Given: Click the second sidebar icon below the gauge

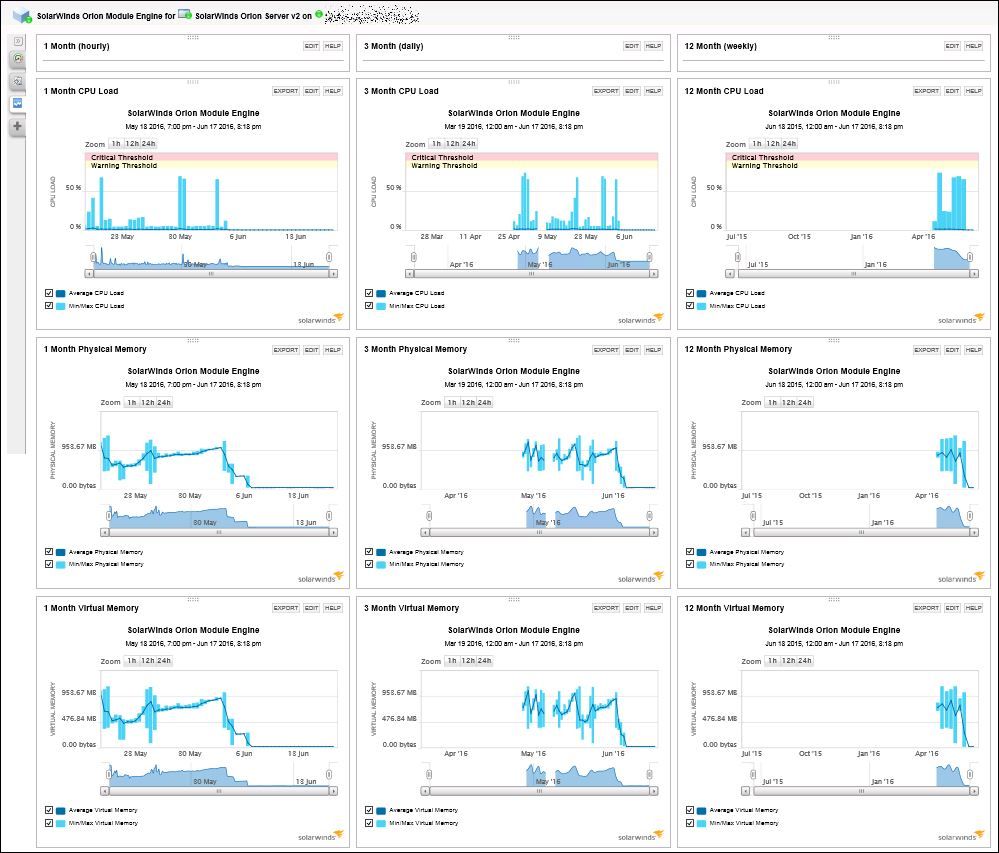Looking at the screenshot, I should (18, 81).
